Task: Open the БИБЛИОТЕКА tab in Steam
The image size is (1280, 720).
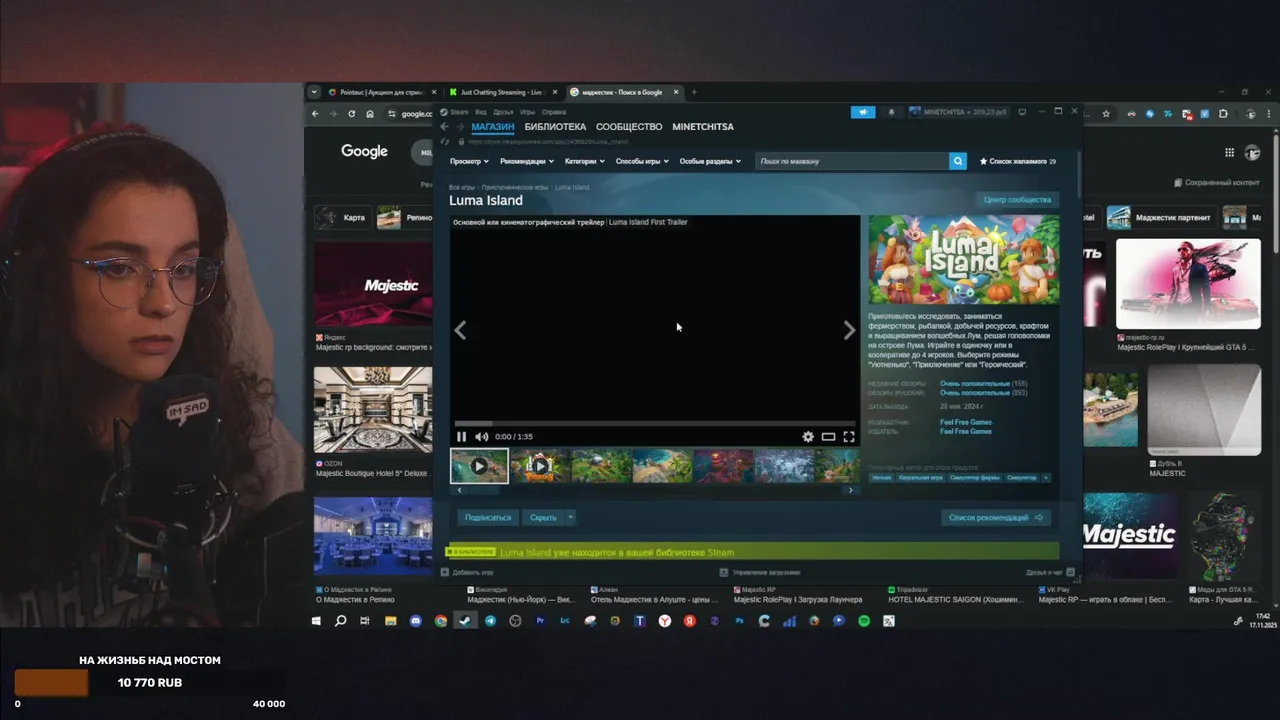Action: click(x=555, y=127)
